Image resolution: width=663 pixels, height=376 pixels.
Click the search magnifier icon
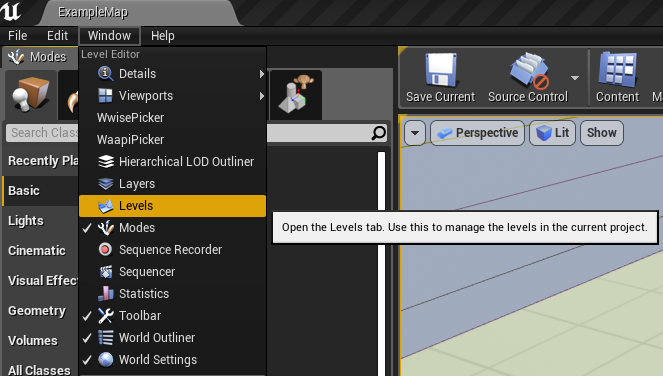click(x=378, y=133)
